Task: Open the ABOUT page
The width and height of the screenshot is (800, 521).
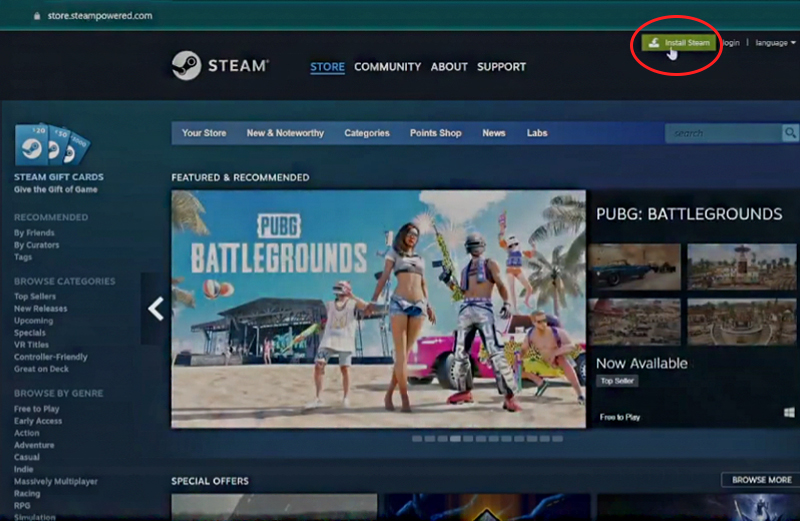Action: (x=449, y=67)
